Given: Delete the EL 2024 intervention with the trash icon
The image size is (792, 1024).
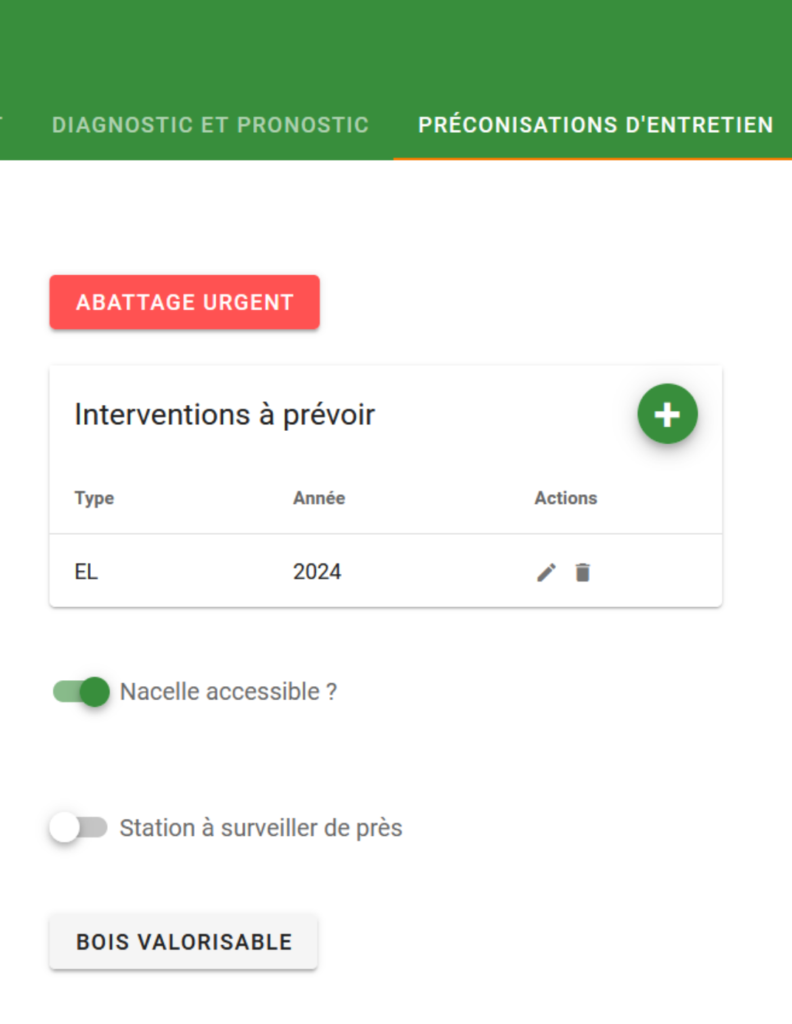Looking at the screenshot, I should coord(582,573).
